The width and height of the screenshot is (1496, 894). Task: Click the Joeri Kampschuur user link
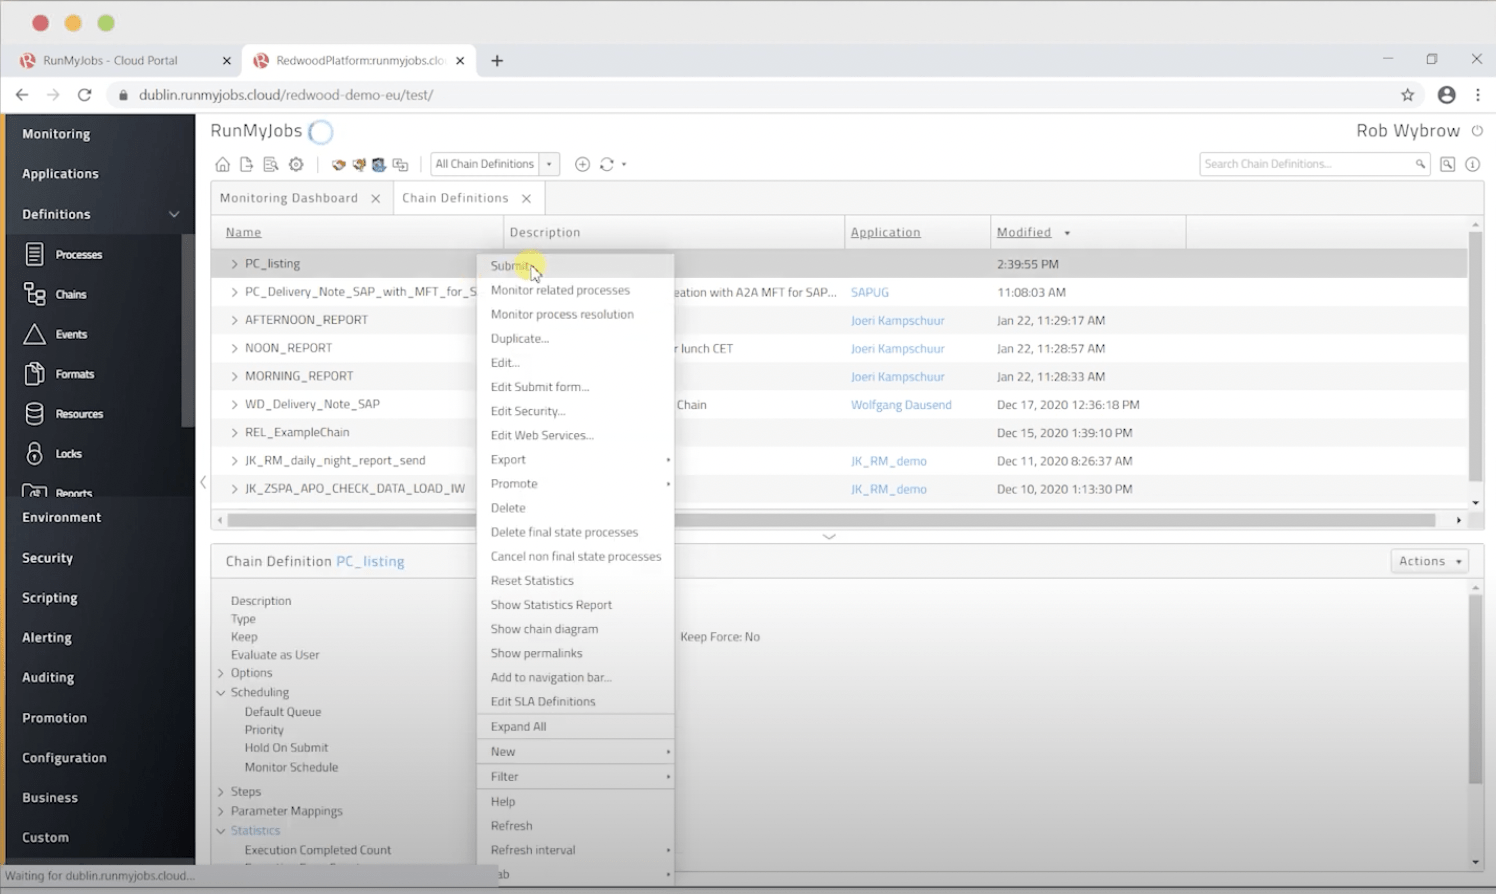(x=897, y=320)
